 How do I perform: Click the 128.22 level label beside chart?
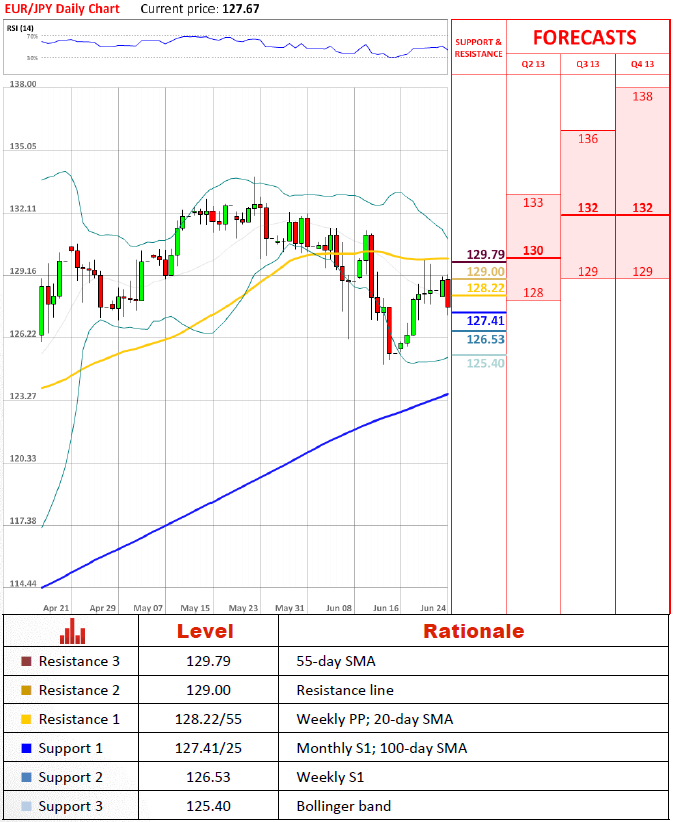(486, 288)
